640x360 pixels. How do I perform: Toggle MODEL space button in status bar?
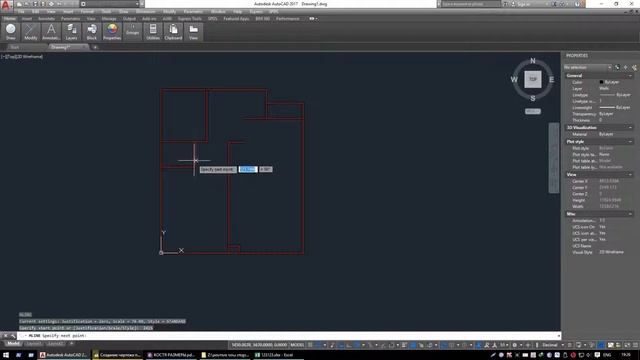pos(297,345)
